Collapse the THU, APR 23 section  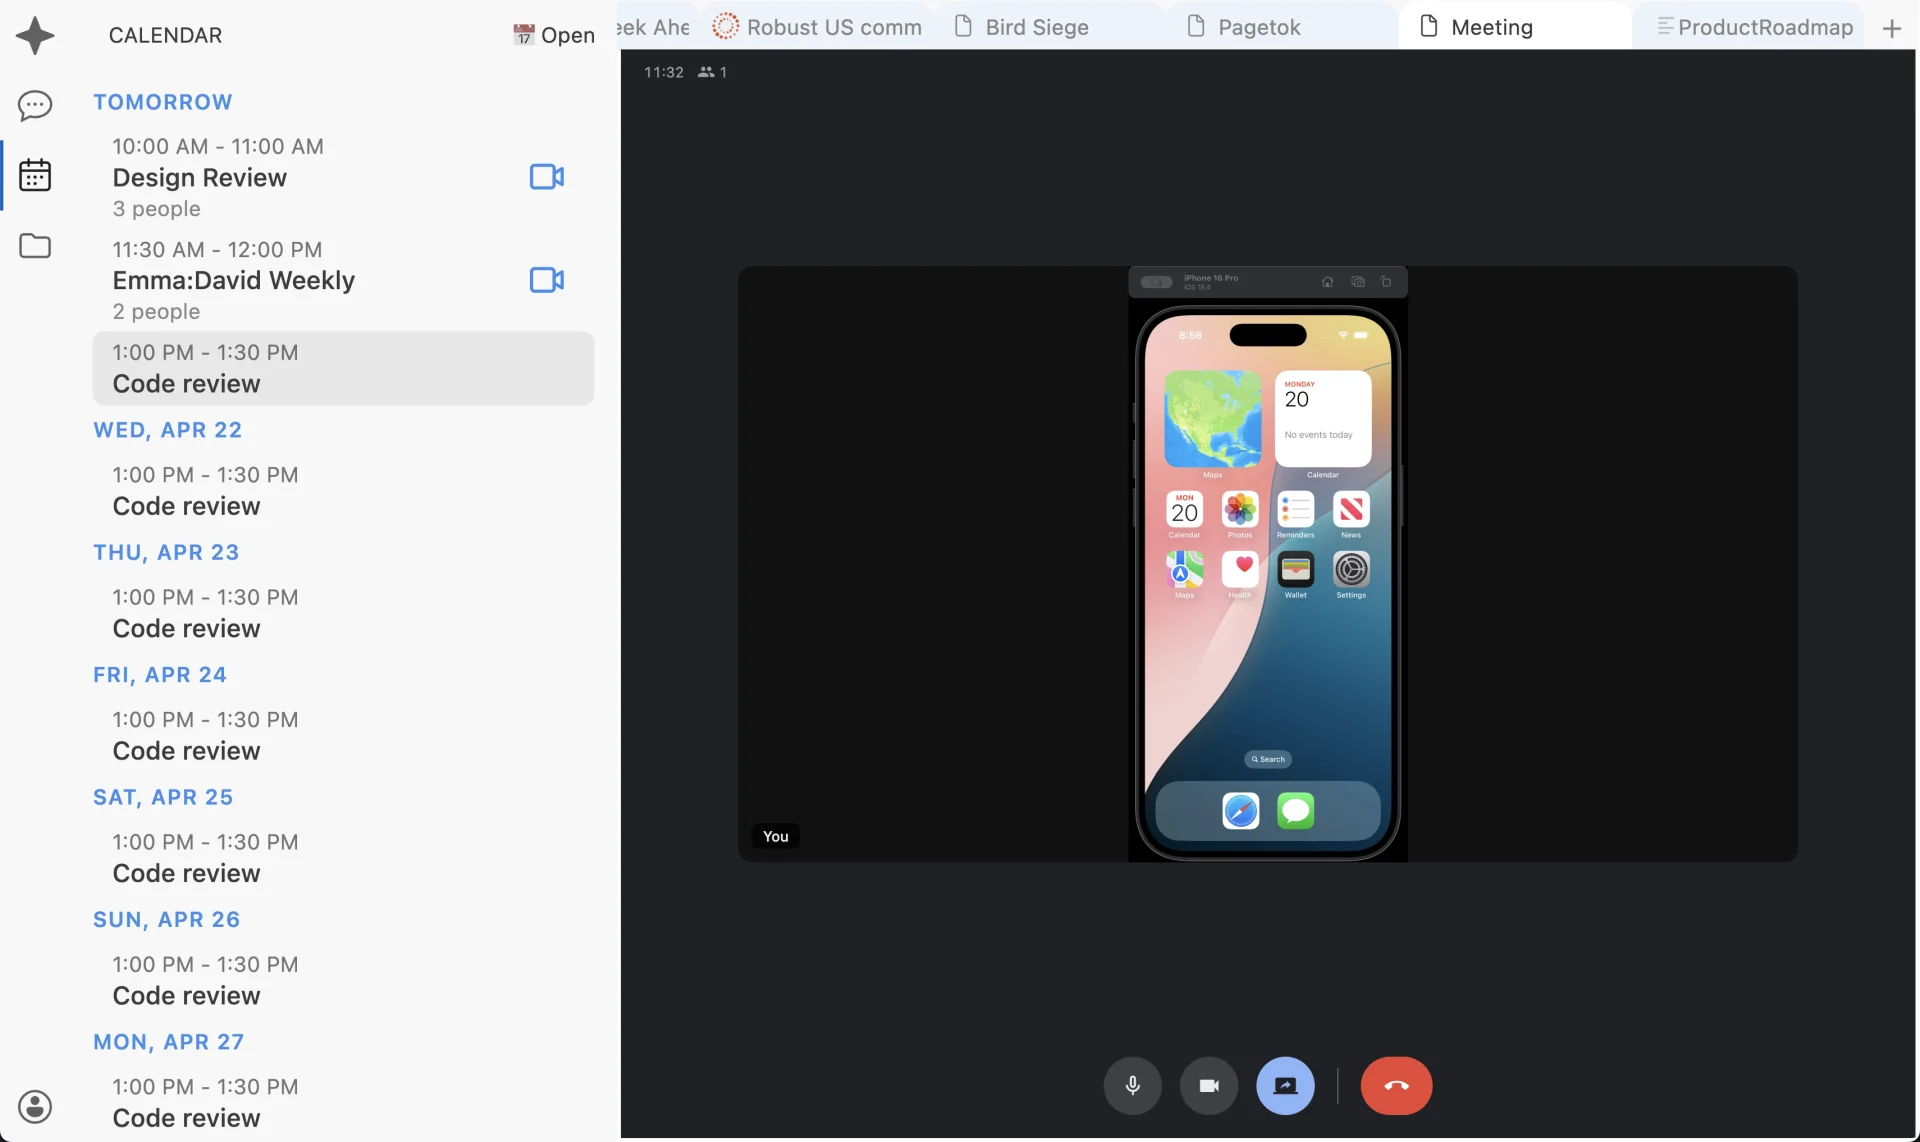click(166, 552)
